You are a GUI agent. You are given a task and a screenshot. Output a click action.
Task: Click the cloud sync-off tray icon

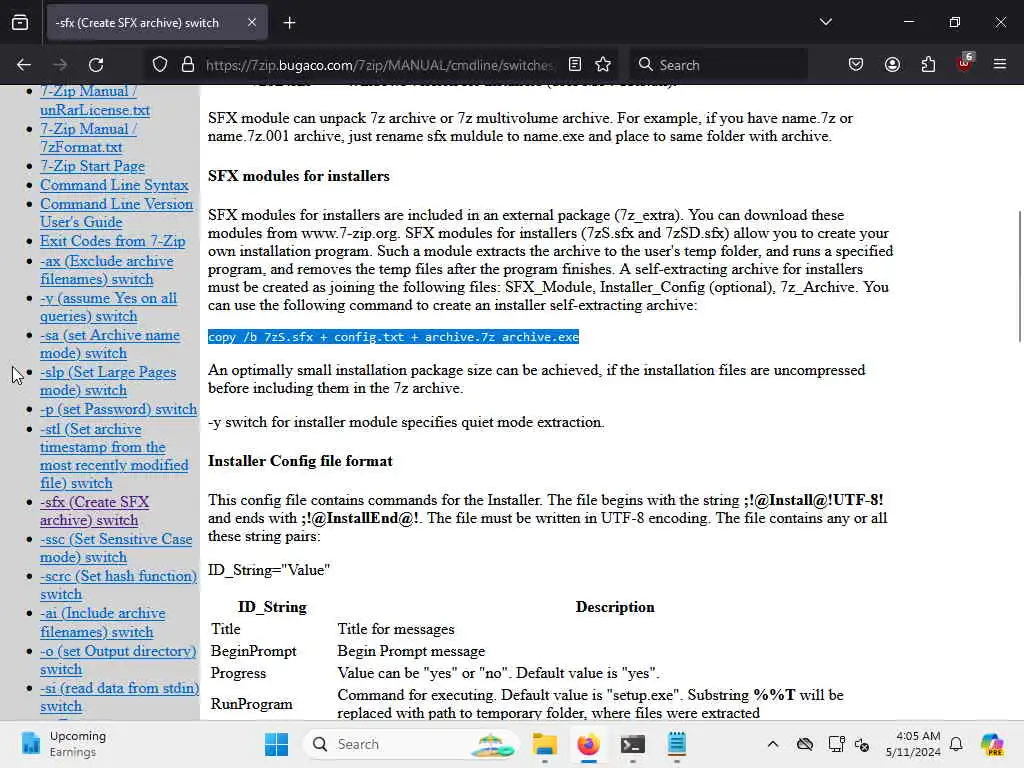click(x=805, y=744)
